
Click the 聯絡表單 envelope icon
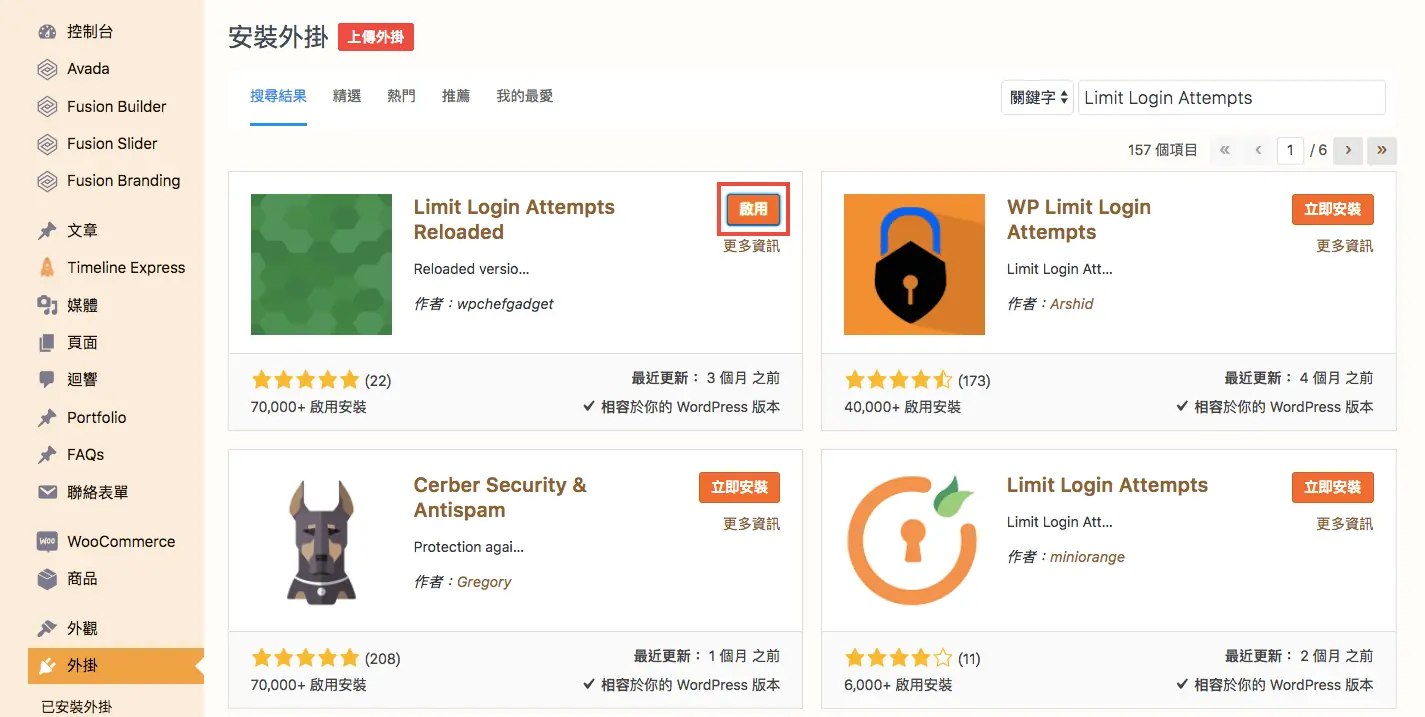(x=47, y=492)
